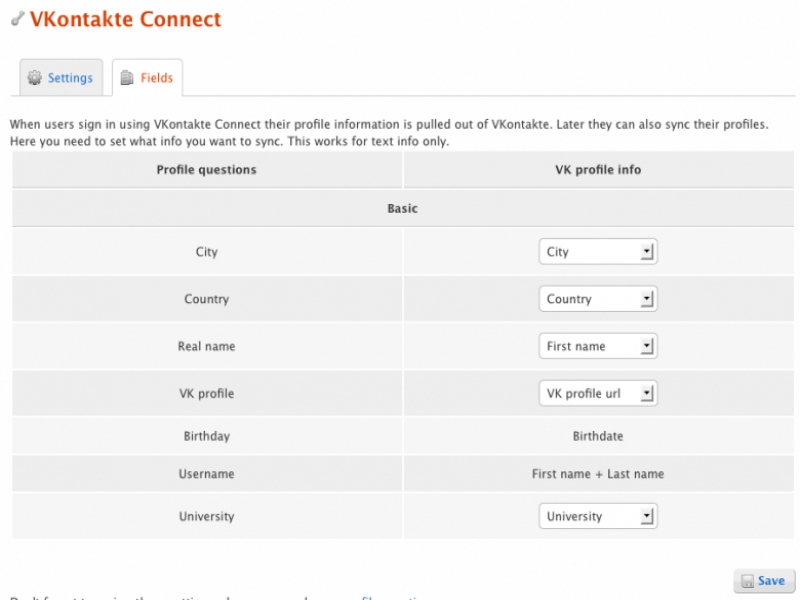Click the First name + Last name text
The width and height of the screenshot is (800, 600).
[x=598, y=474]
